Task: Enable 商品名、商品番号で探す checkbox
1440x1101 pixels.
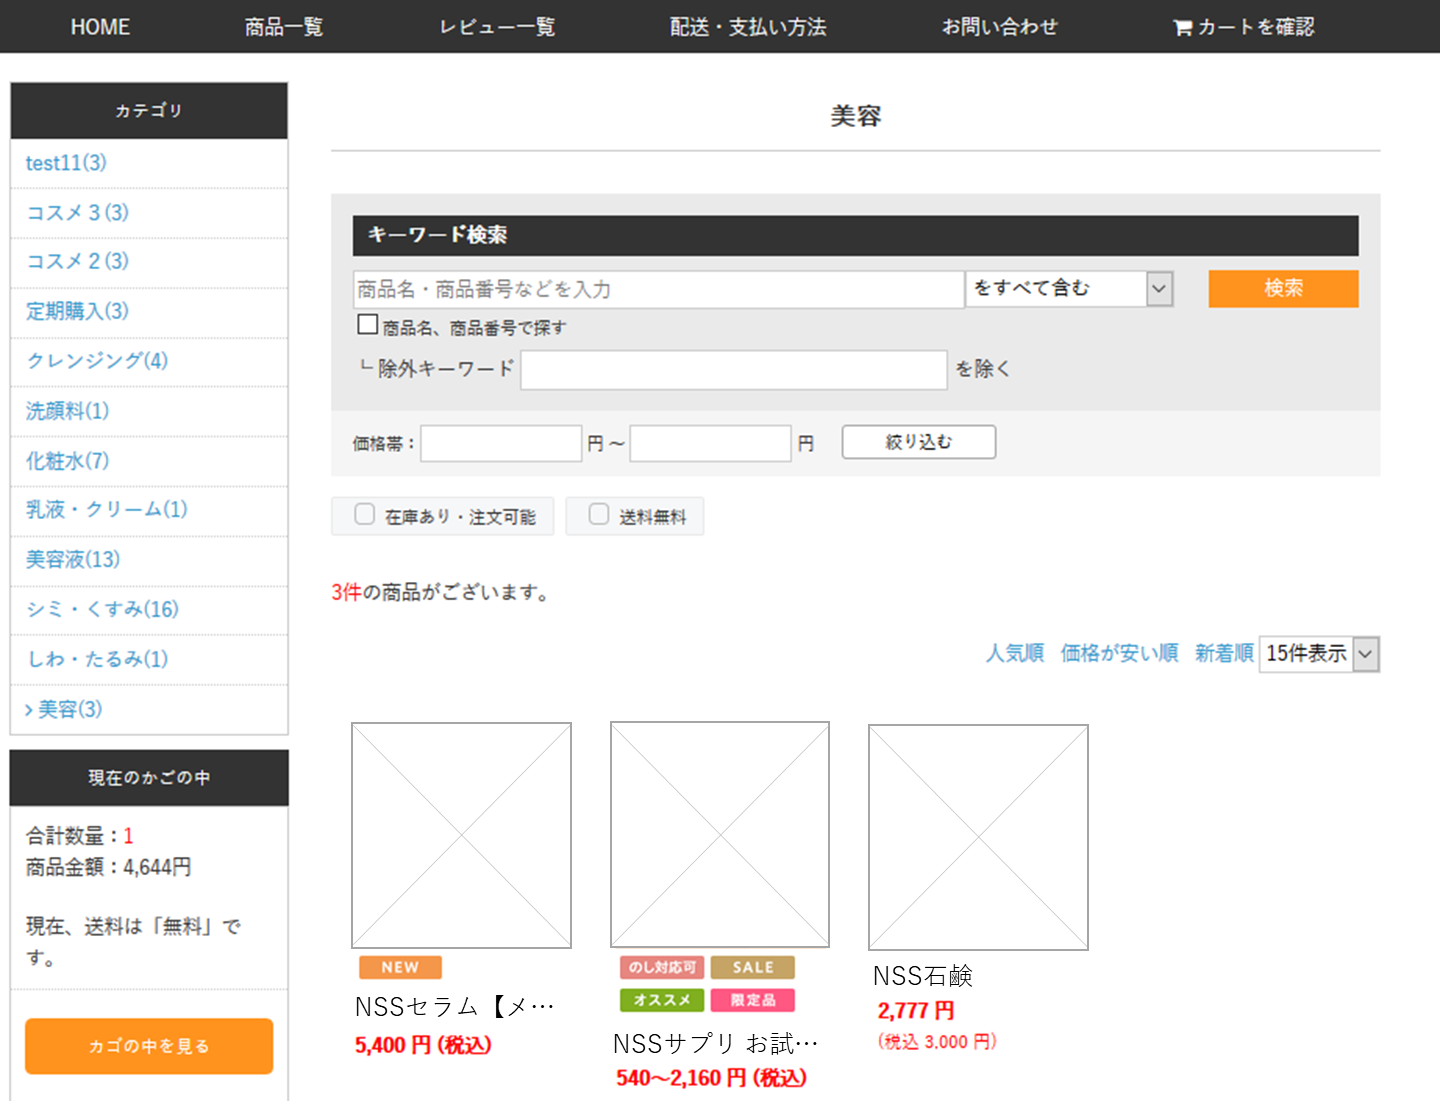Action: [368, 325]
